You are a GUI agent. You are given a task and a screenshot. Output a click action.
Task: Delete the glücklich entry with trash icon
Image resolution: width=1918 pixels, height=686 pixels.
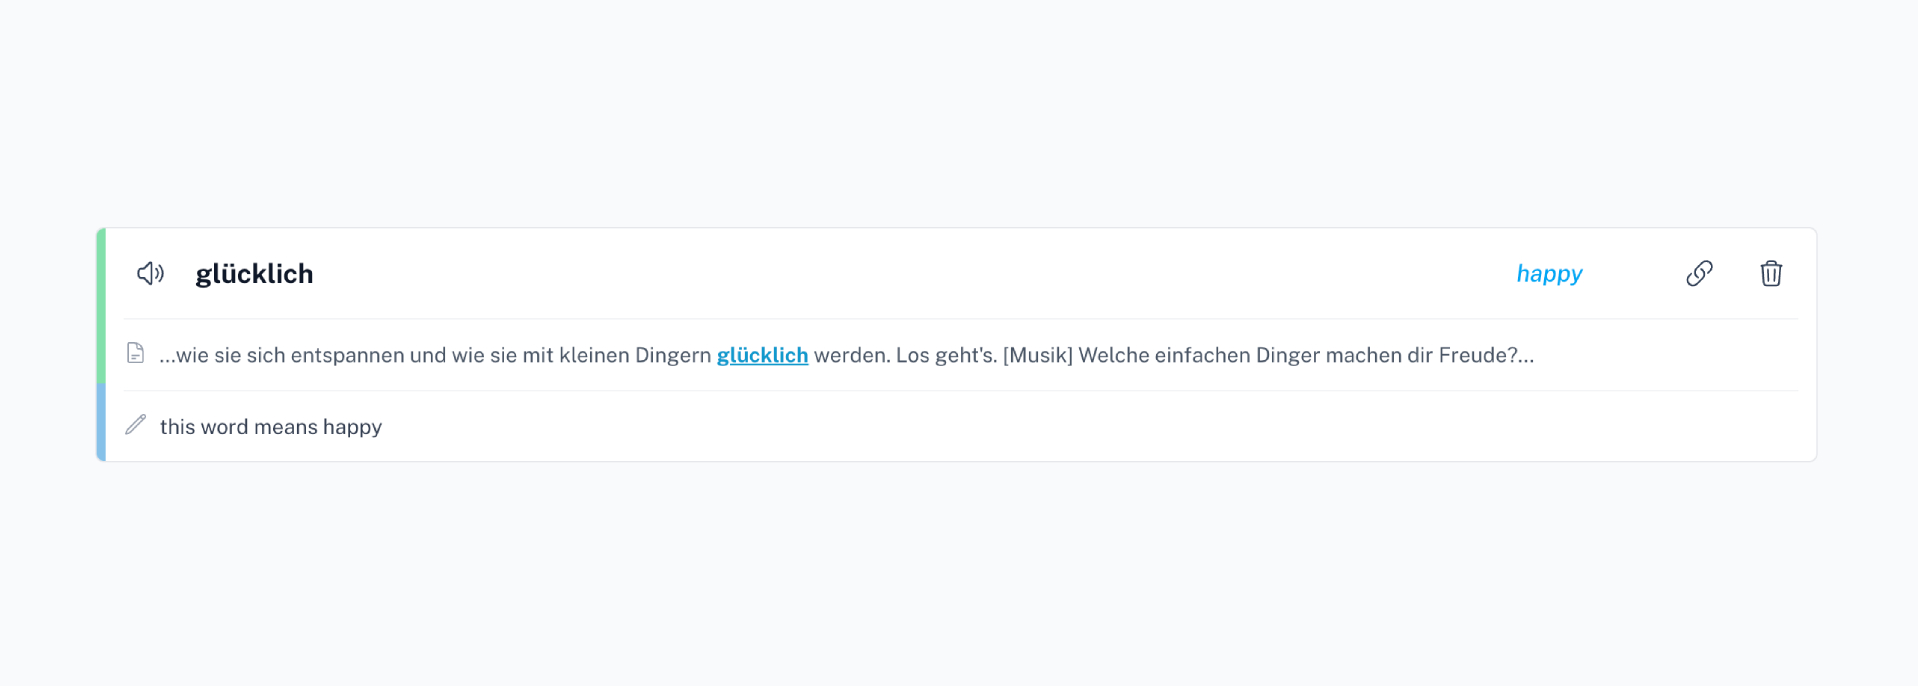[1770, 273]
